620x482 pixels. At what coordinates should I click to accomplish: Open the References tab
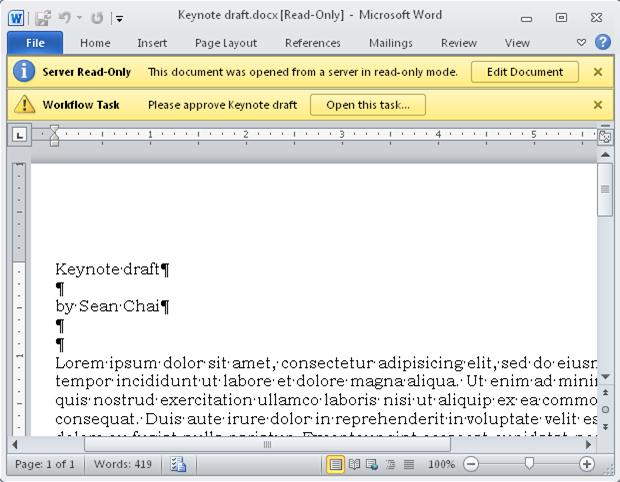312,43
